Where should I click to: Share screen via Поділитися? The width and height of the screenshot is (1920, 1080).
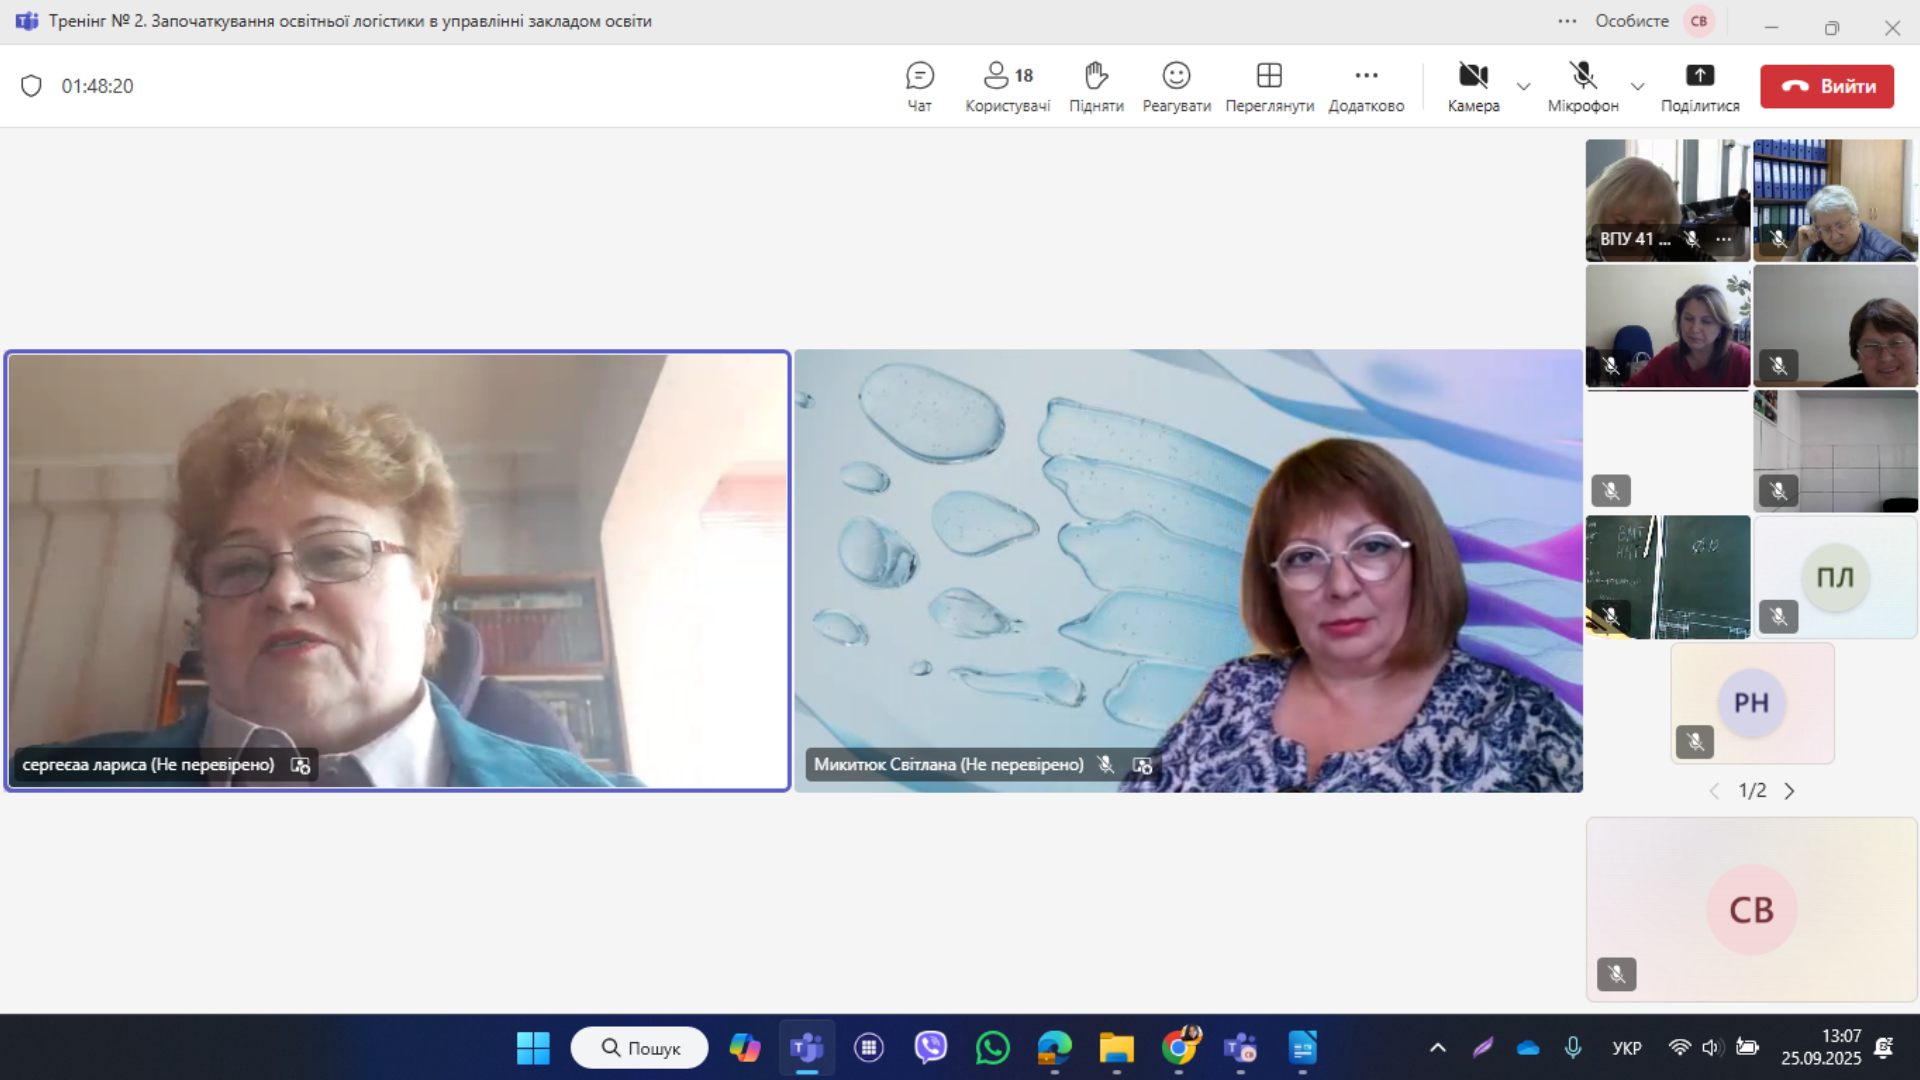click(x=1699, y=86)
